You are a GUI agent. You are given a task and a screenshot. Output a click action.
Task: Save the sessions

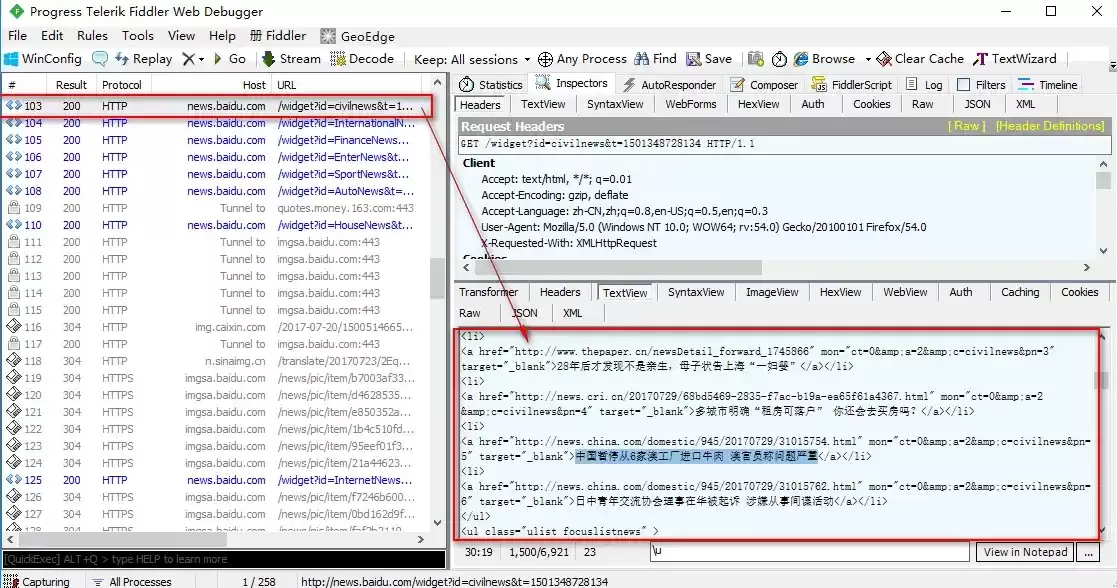(x=709, y=59)
